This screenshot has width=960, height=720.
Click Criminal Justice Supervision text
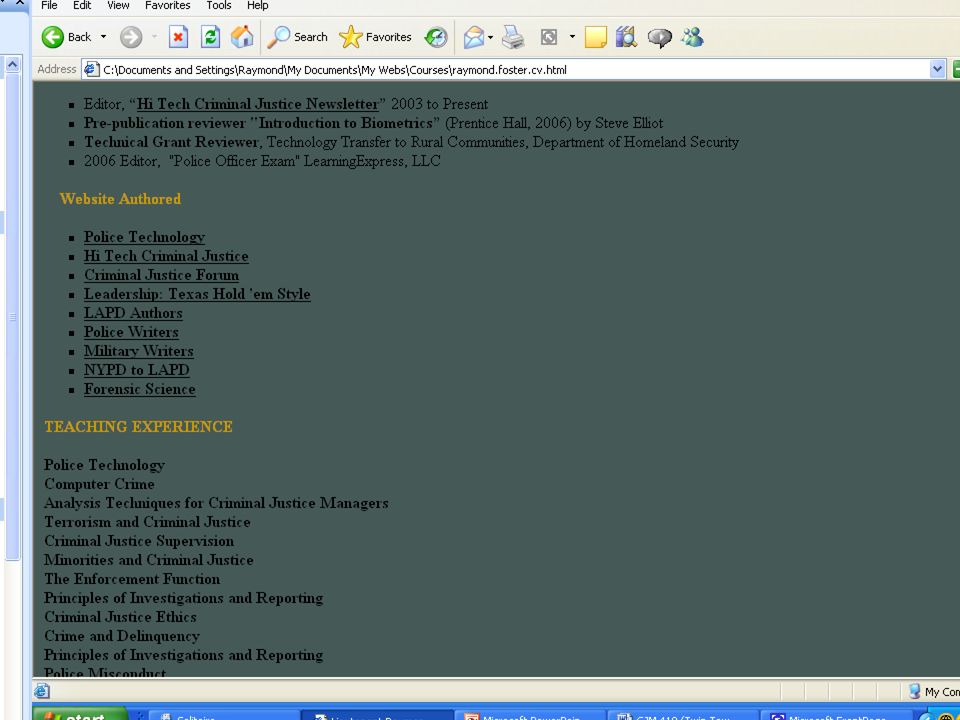(139, 541)
